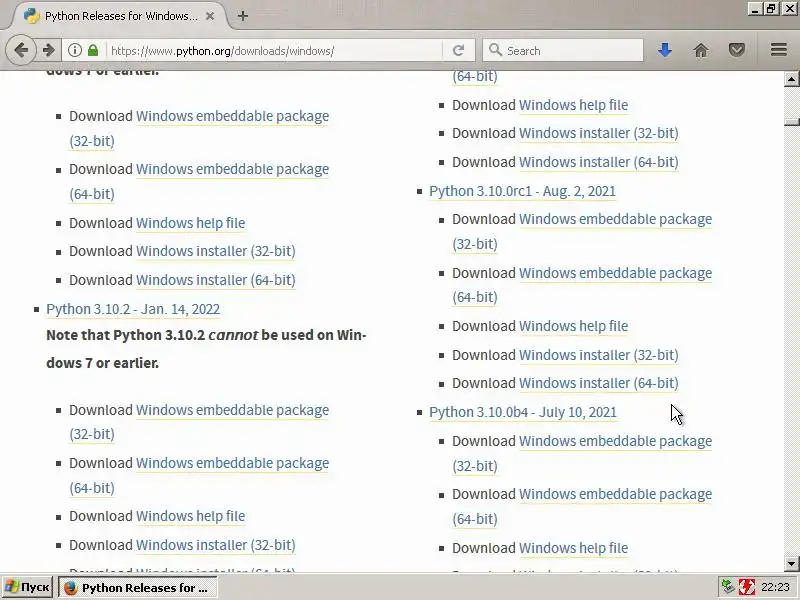Click the scrollbar up arrow
The image size is (800, 600).
coord(791,79)
